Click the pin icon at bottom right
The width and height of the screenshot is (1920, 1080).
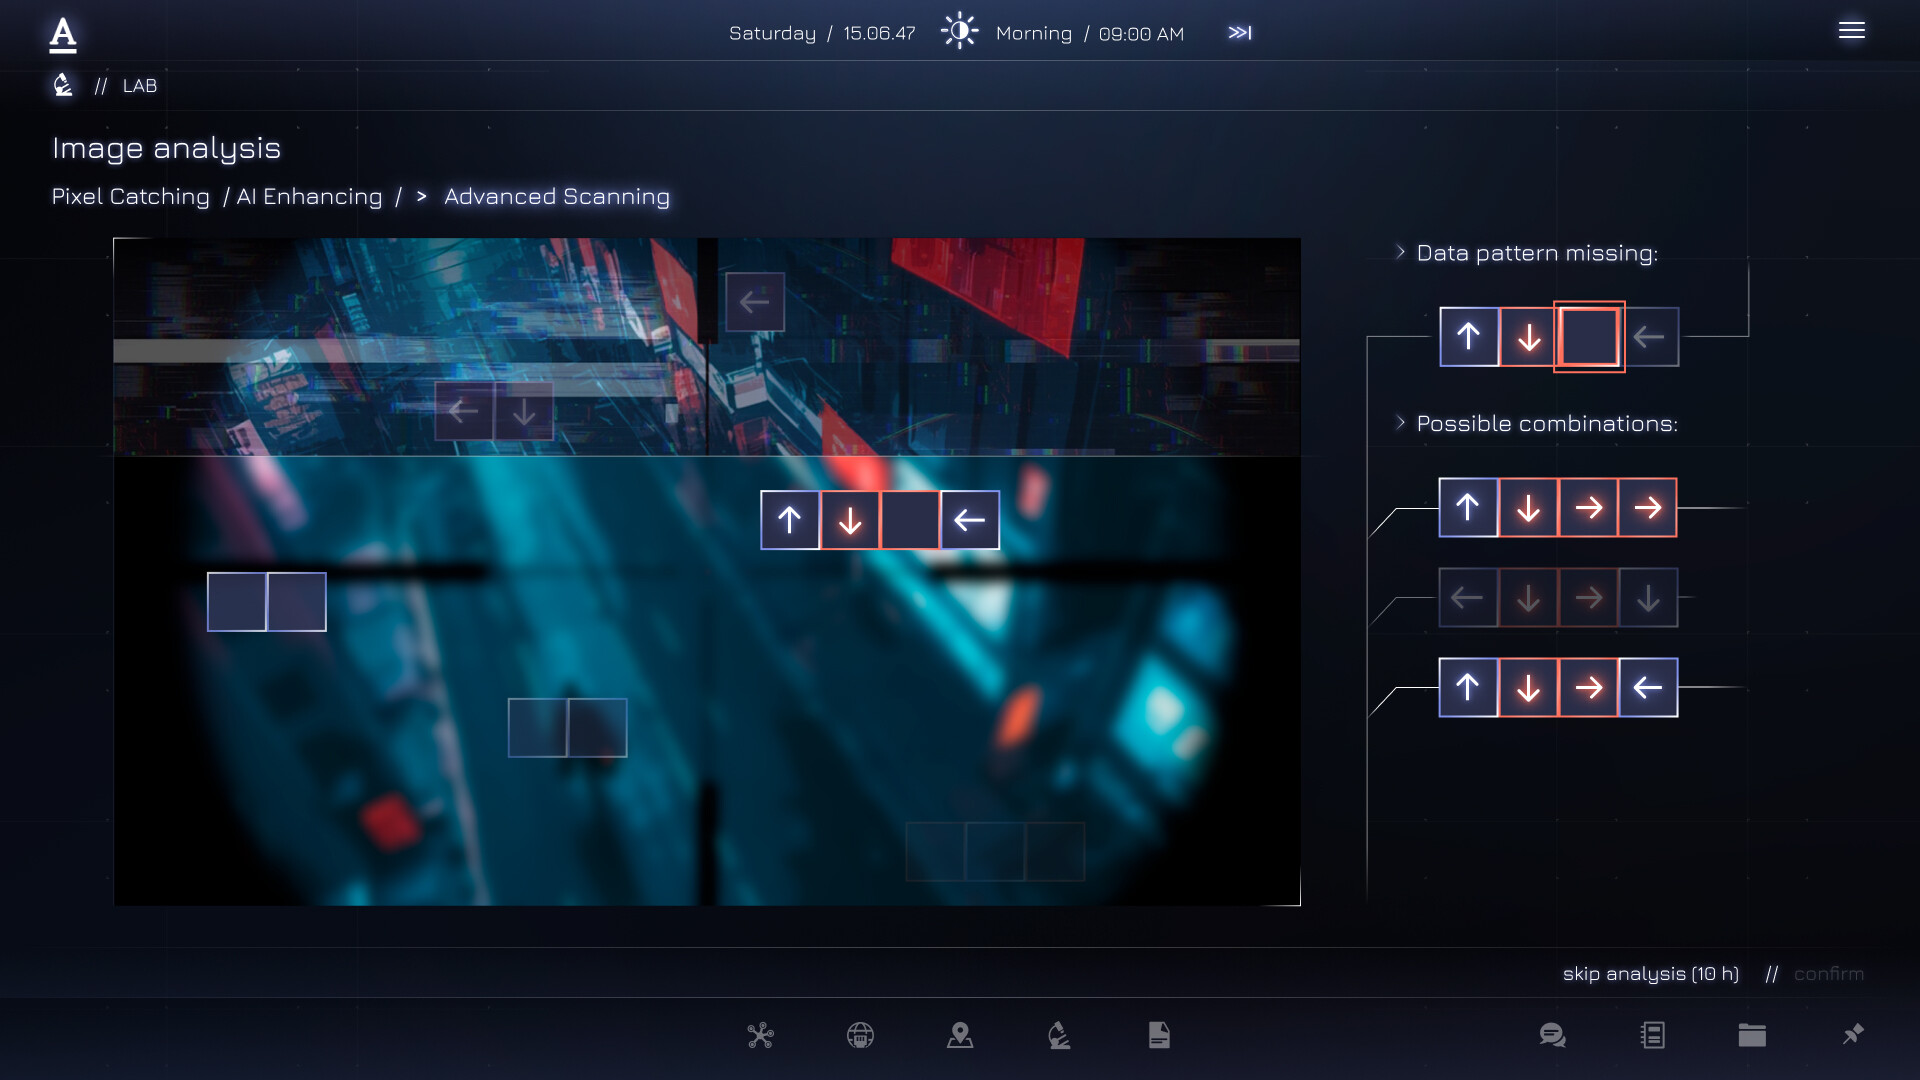1852,1036
